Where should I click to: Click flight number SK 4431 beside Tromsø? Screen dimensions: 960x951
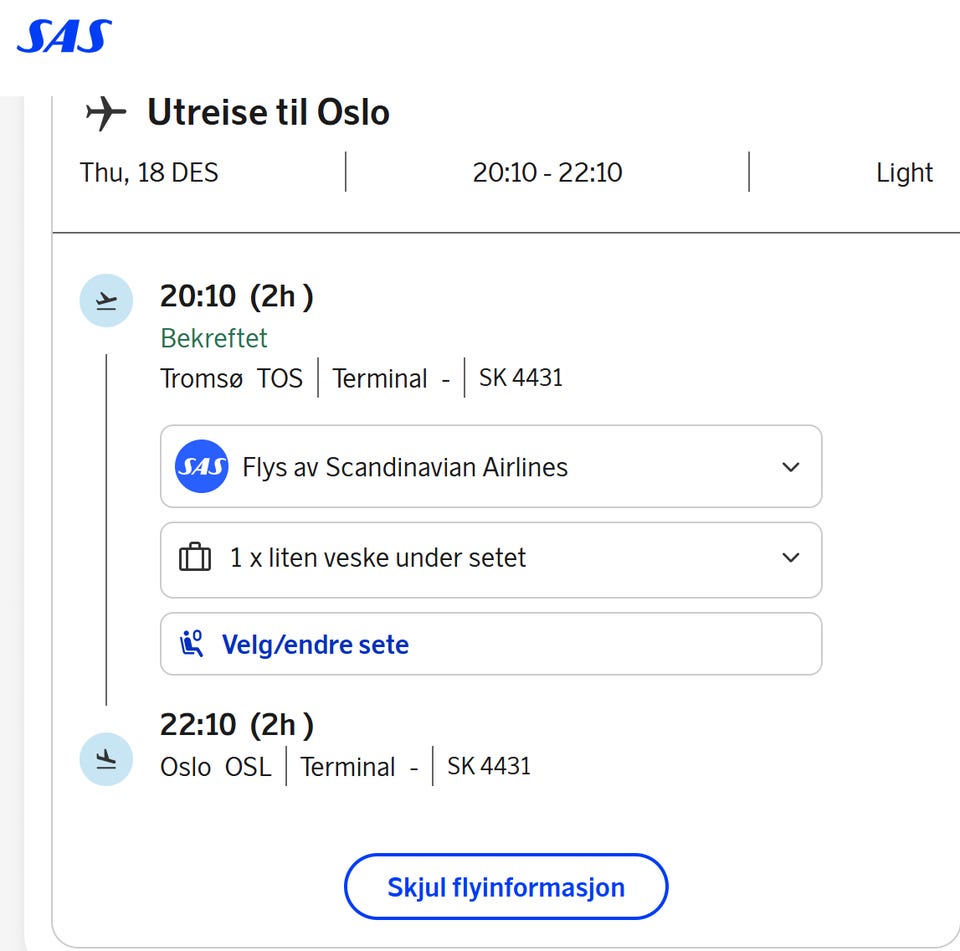pos(520,378)
